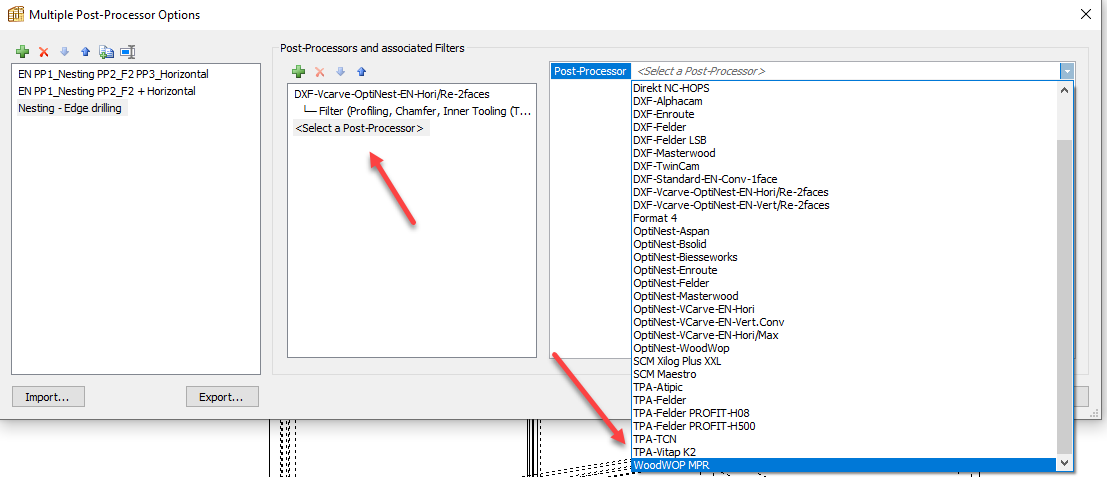Image resolution: width=1107 pixels, height=477 pixels.
Task: Click the <Select a Post-Processor> combo field
Action: pyautogui.click(x=845, y=71)
